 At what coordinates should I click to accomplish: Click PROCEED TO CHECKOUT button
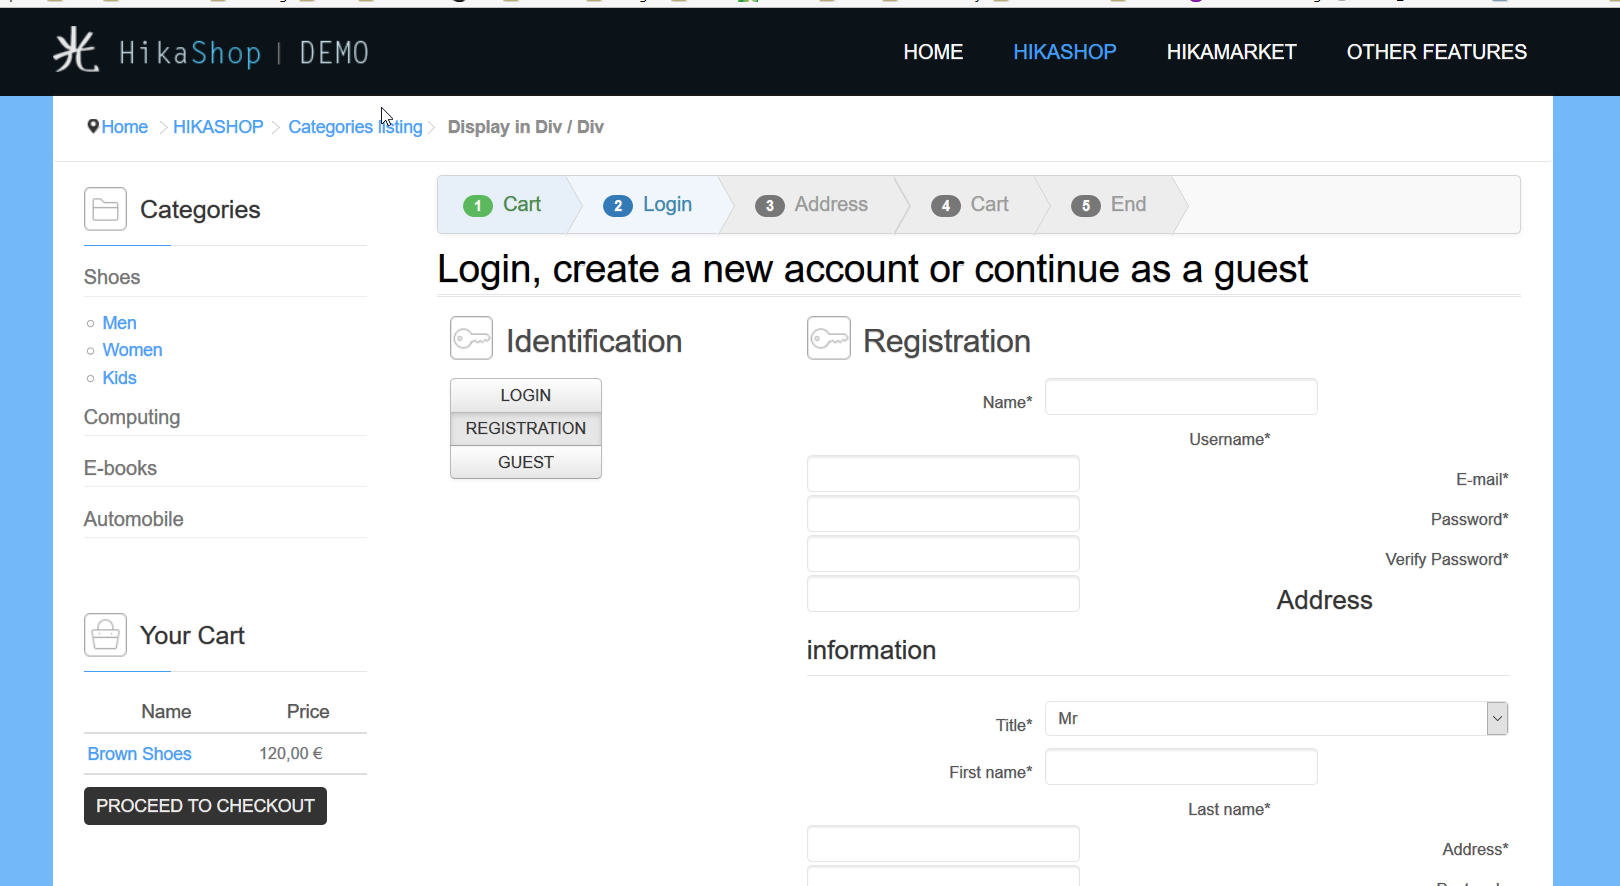205,806
